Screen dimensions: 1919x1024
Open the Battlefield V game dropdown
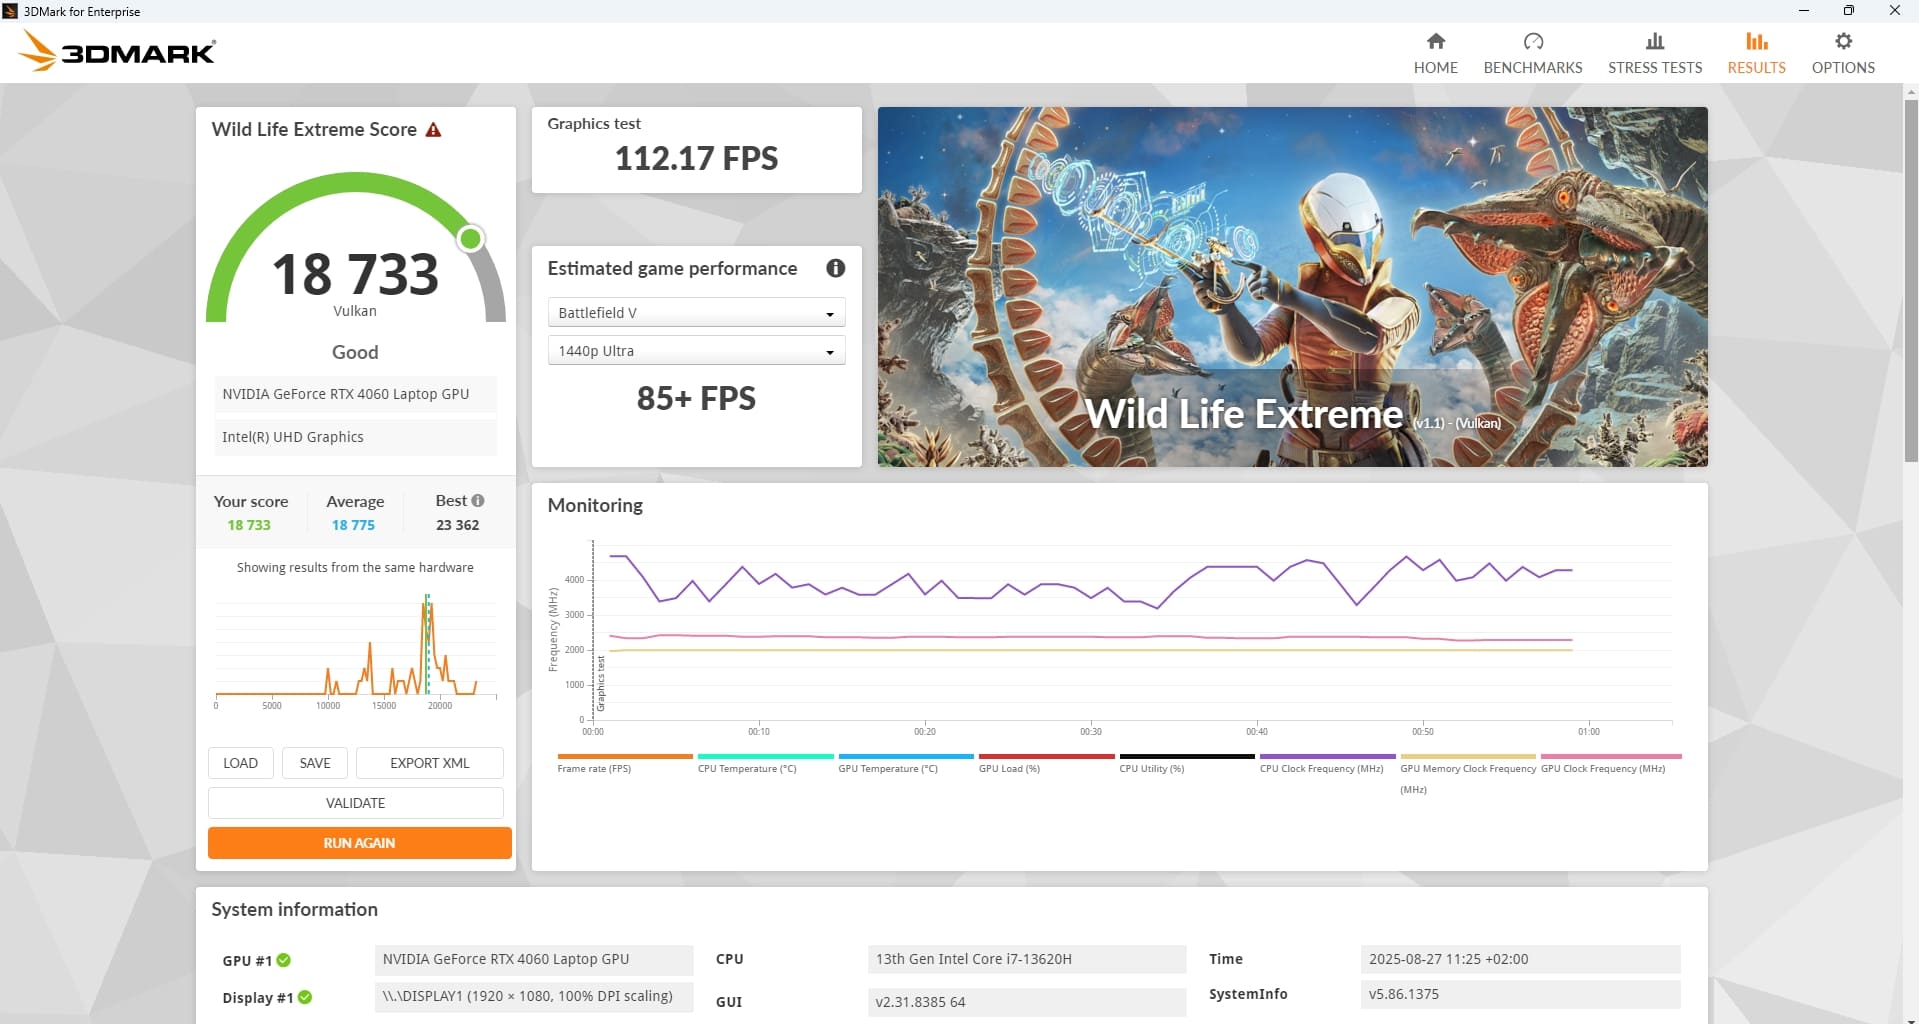tap(696, 313)
